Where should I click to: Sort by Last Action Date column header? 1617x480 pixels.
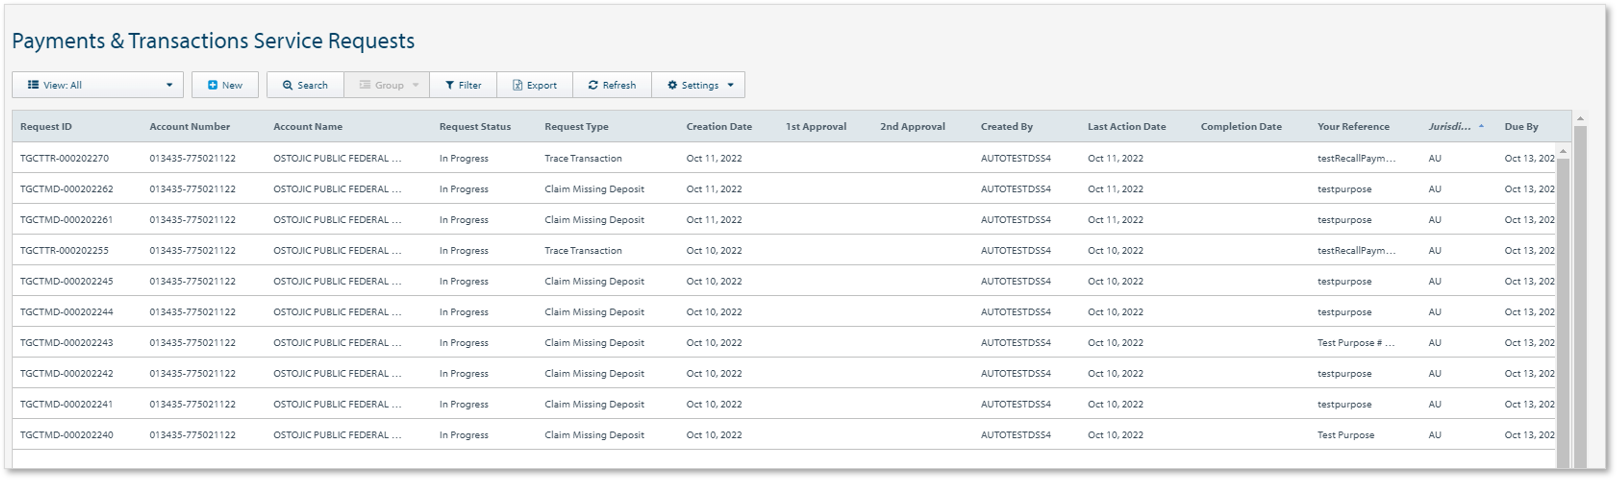click(1127, 127)
